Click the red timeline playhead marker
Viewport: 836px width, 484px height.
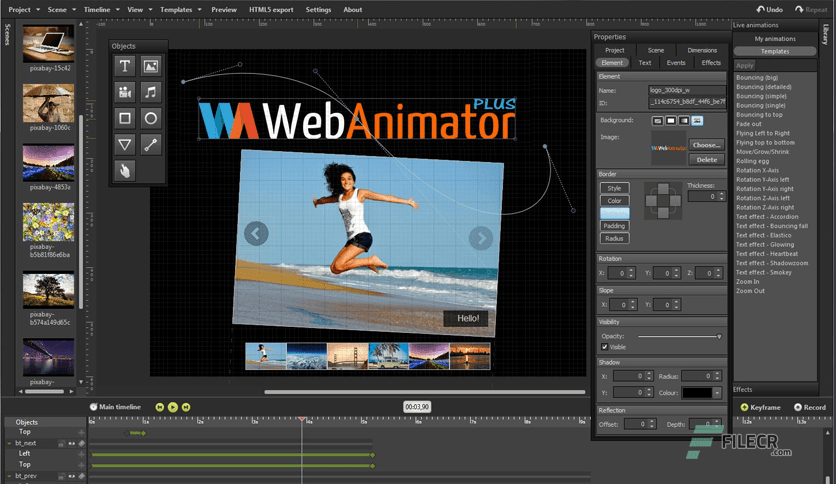pos(302,420)
